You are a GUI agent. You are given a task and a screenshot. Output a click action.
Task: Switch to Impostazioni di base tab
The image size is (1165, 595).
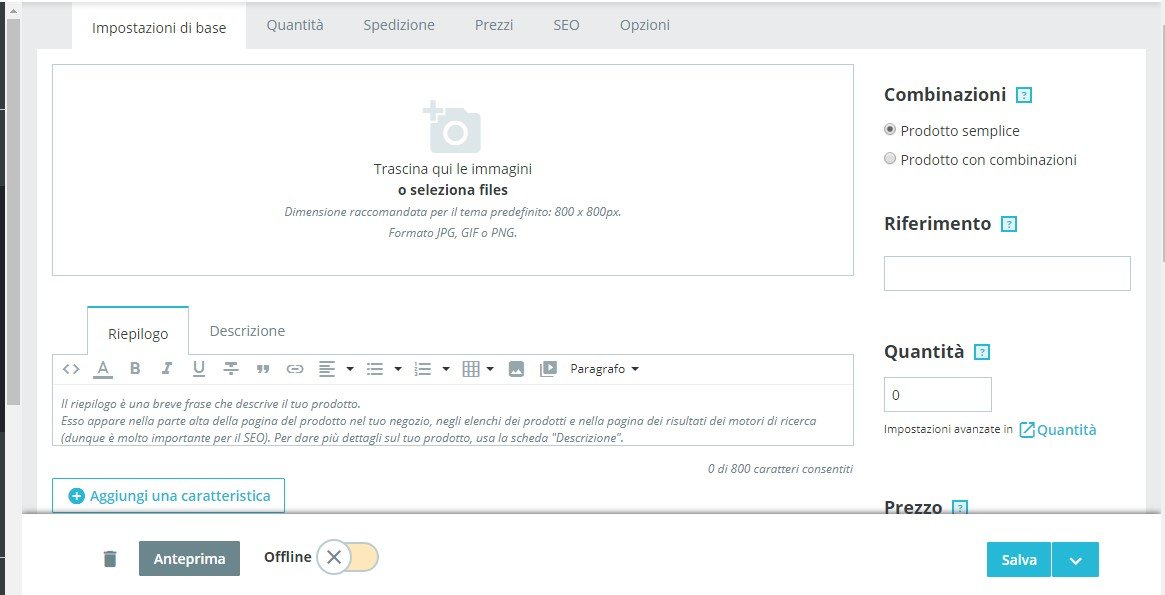(x=159, y=28)
